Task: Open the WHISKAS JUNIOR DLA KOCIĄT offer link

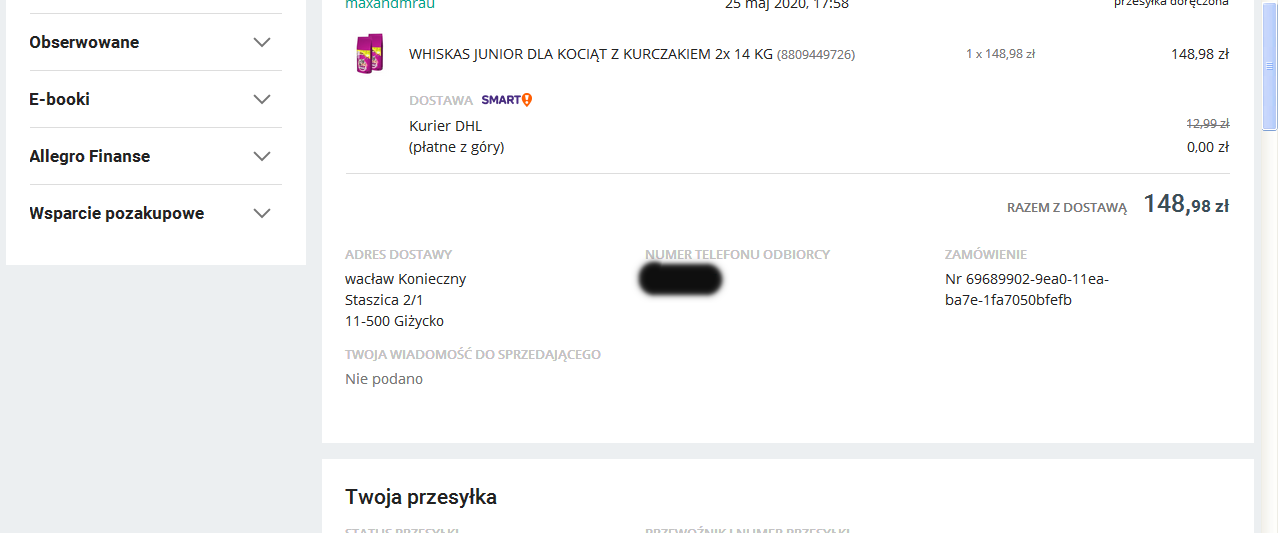Action: click(x=591, y=54)
